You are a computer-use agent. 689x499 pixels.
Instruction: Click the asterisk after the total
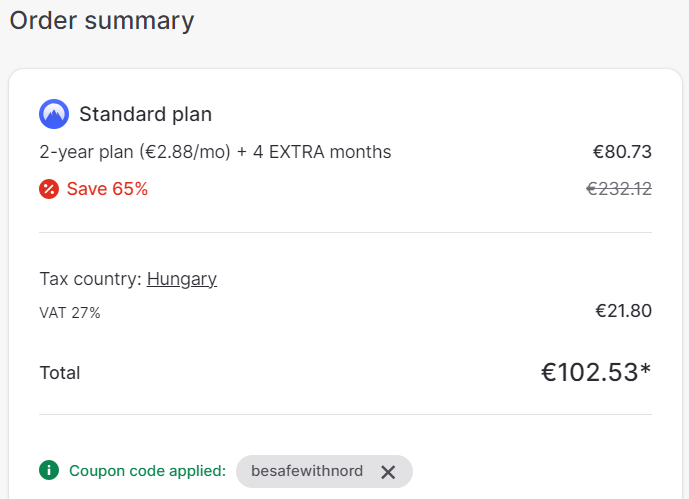[x=646, y=369]
